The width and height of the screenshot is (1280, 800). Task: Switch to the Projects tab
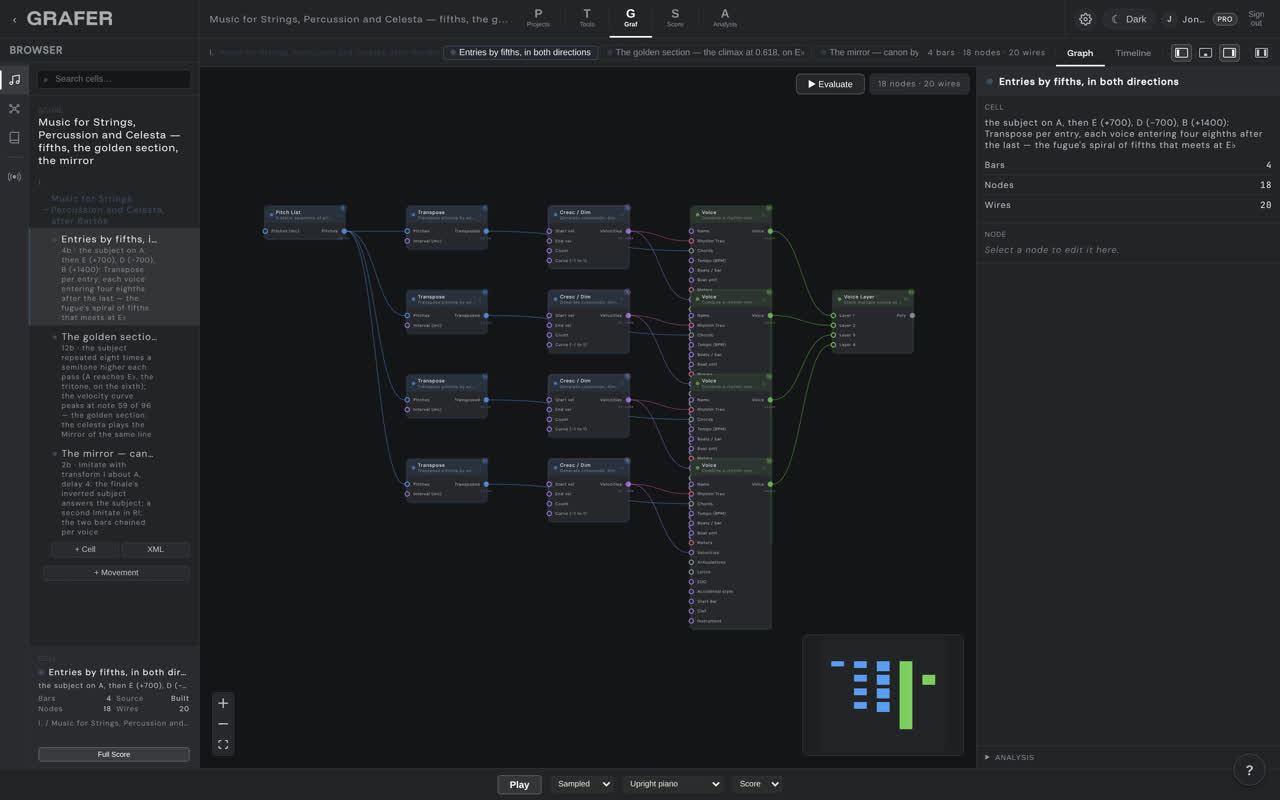pyautogui.click(x=538, y=18)
